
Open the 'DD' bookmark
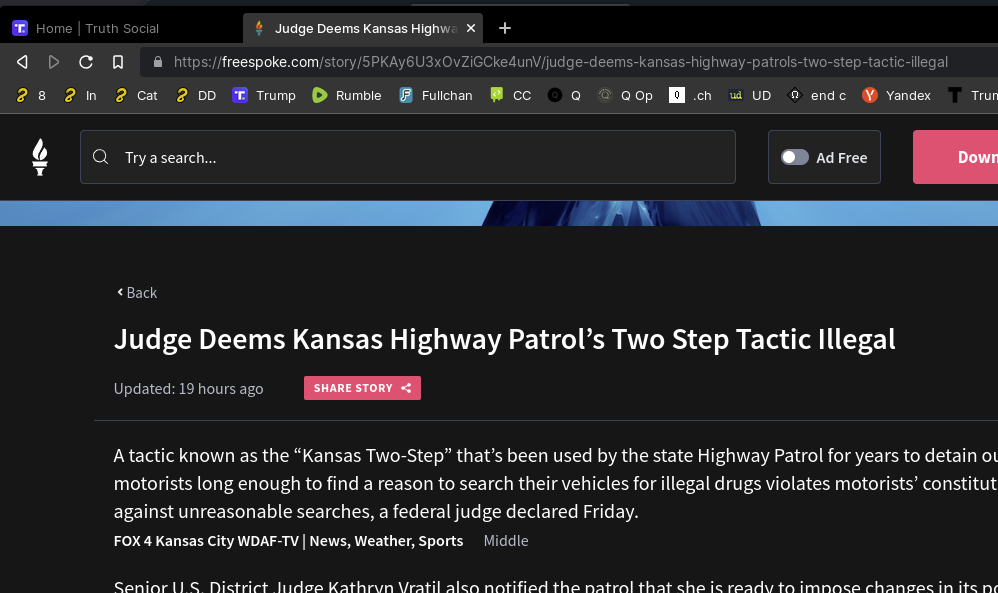coord(196,95)
